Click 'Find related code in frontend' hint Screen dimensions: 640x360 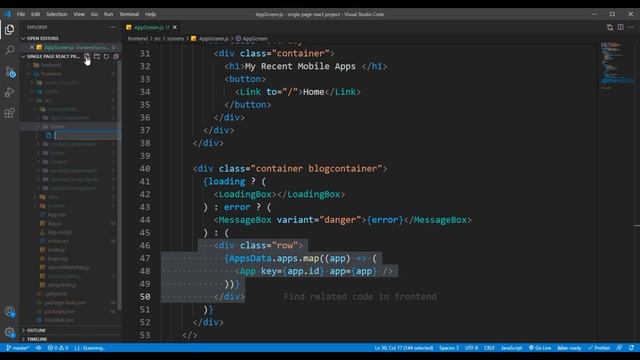pos(360,297)
